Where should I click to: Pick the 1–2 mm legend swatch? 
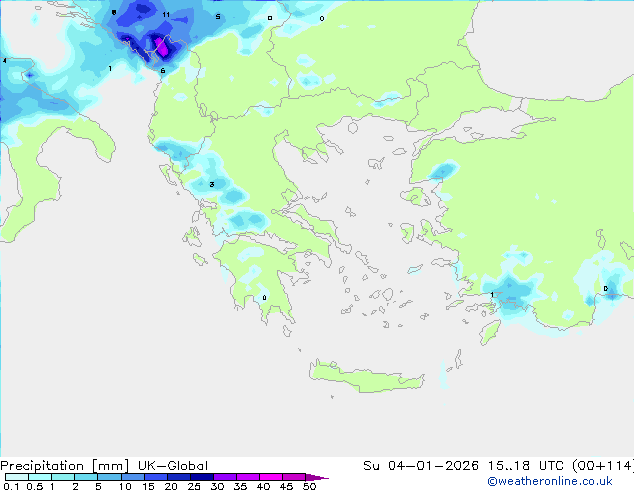coord(63,477)
